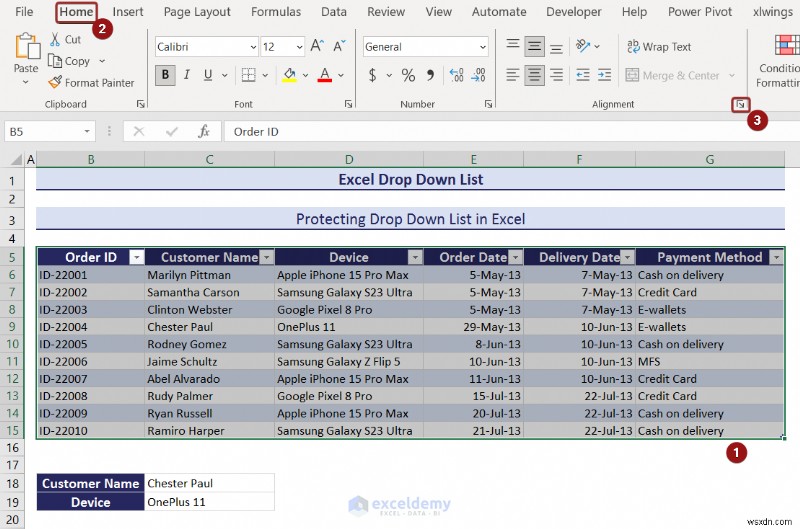Align text Right
The width and height of the screenshot is (800, 529).
point(556,75)
